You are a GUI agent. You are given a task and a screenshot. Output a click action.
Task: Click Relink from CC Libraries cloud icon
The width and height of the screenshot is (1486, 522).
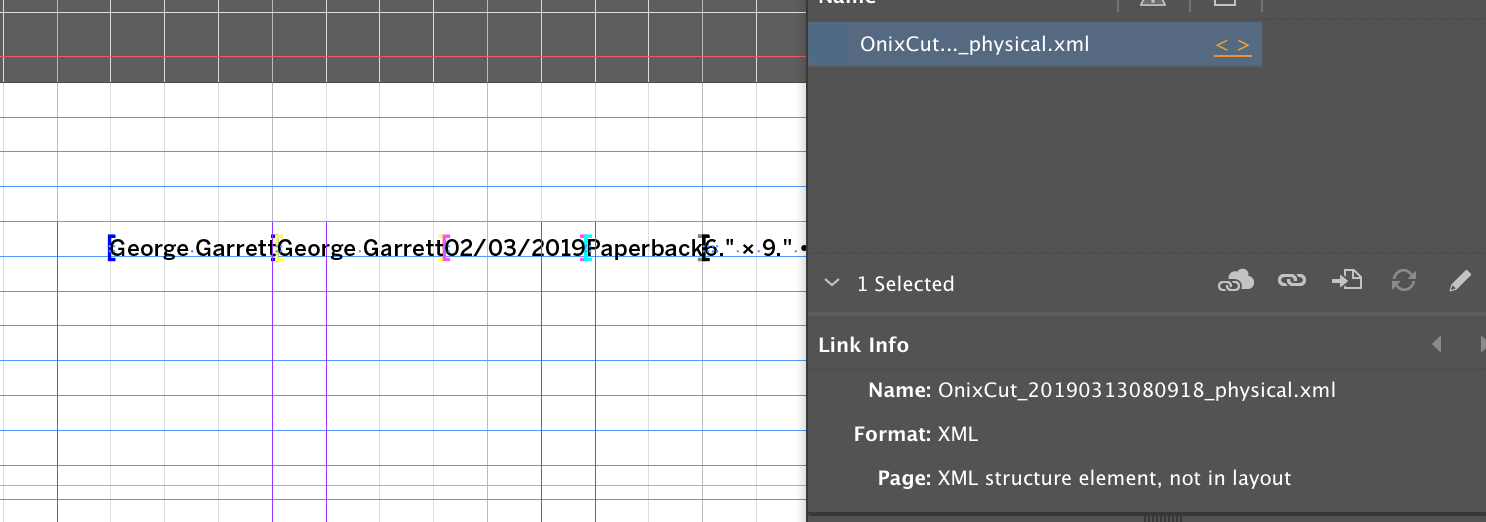pos(1235,282)
